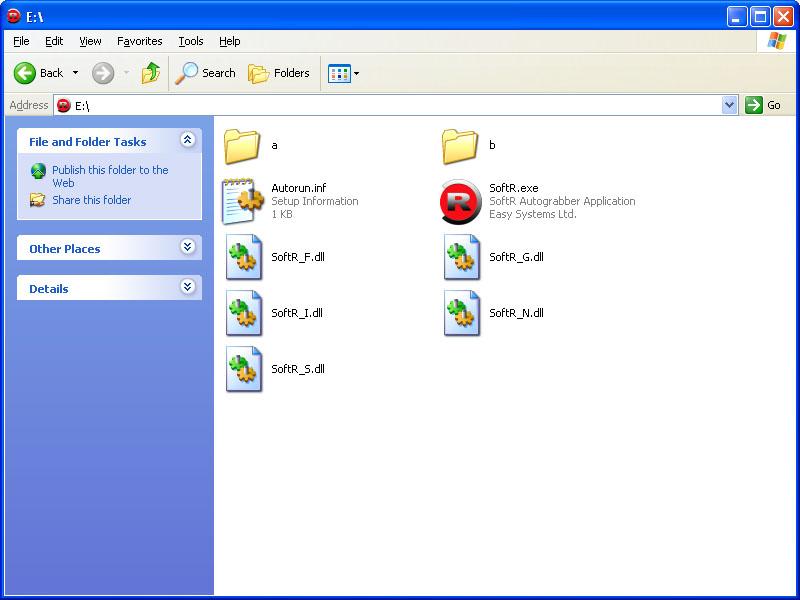The image size is (800, 600).
Task: Open the Edit menu
Action: (x=54, y=41)
